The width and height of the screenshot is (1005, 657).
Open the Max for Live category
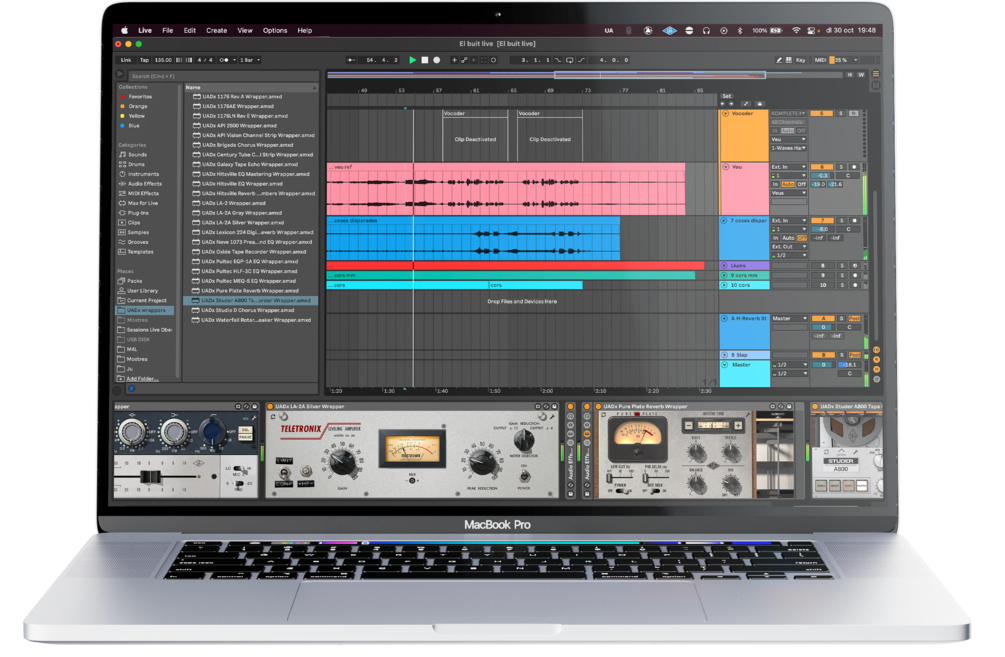click(x=142, y=203)
